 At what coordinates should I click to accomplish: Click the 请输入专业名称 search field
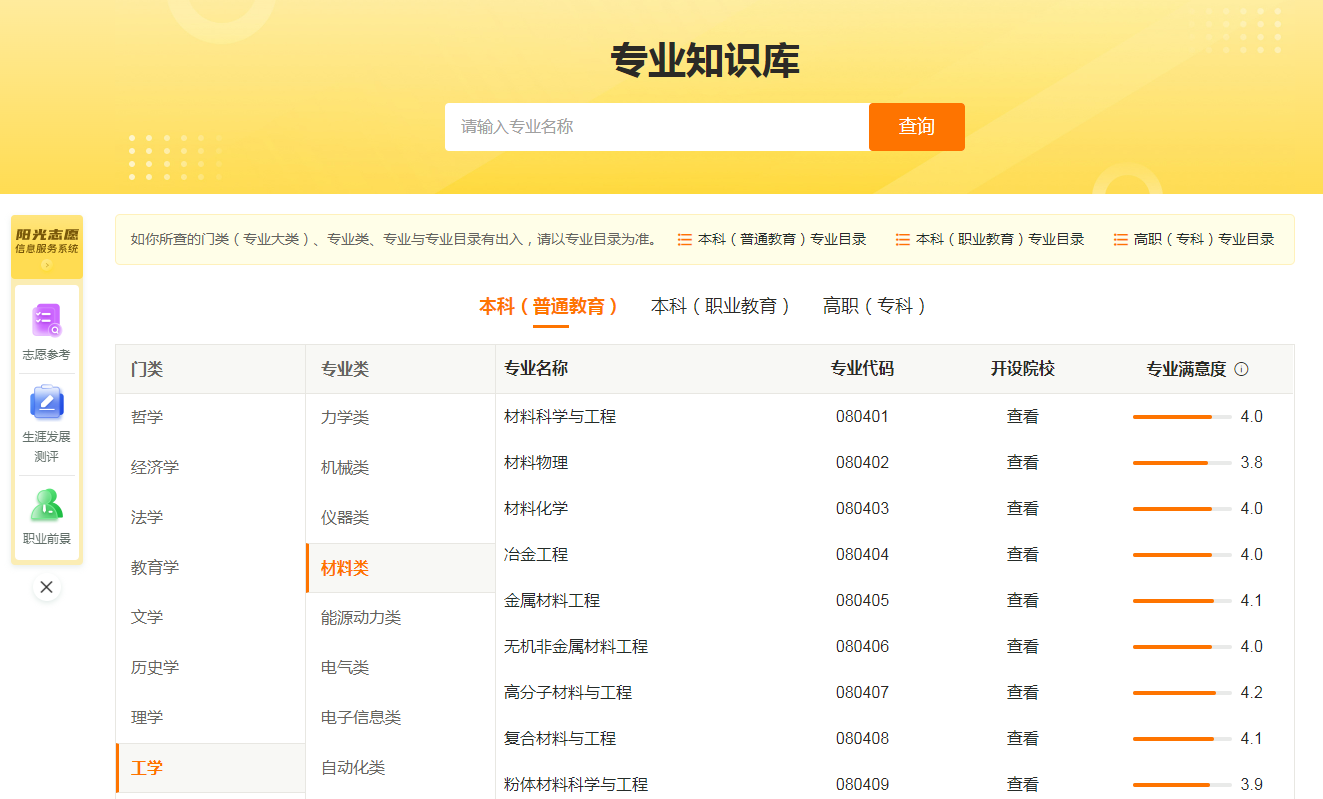(x=657, y=127)
